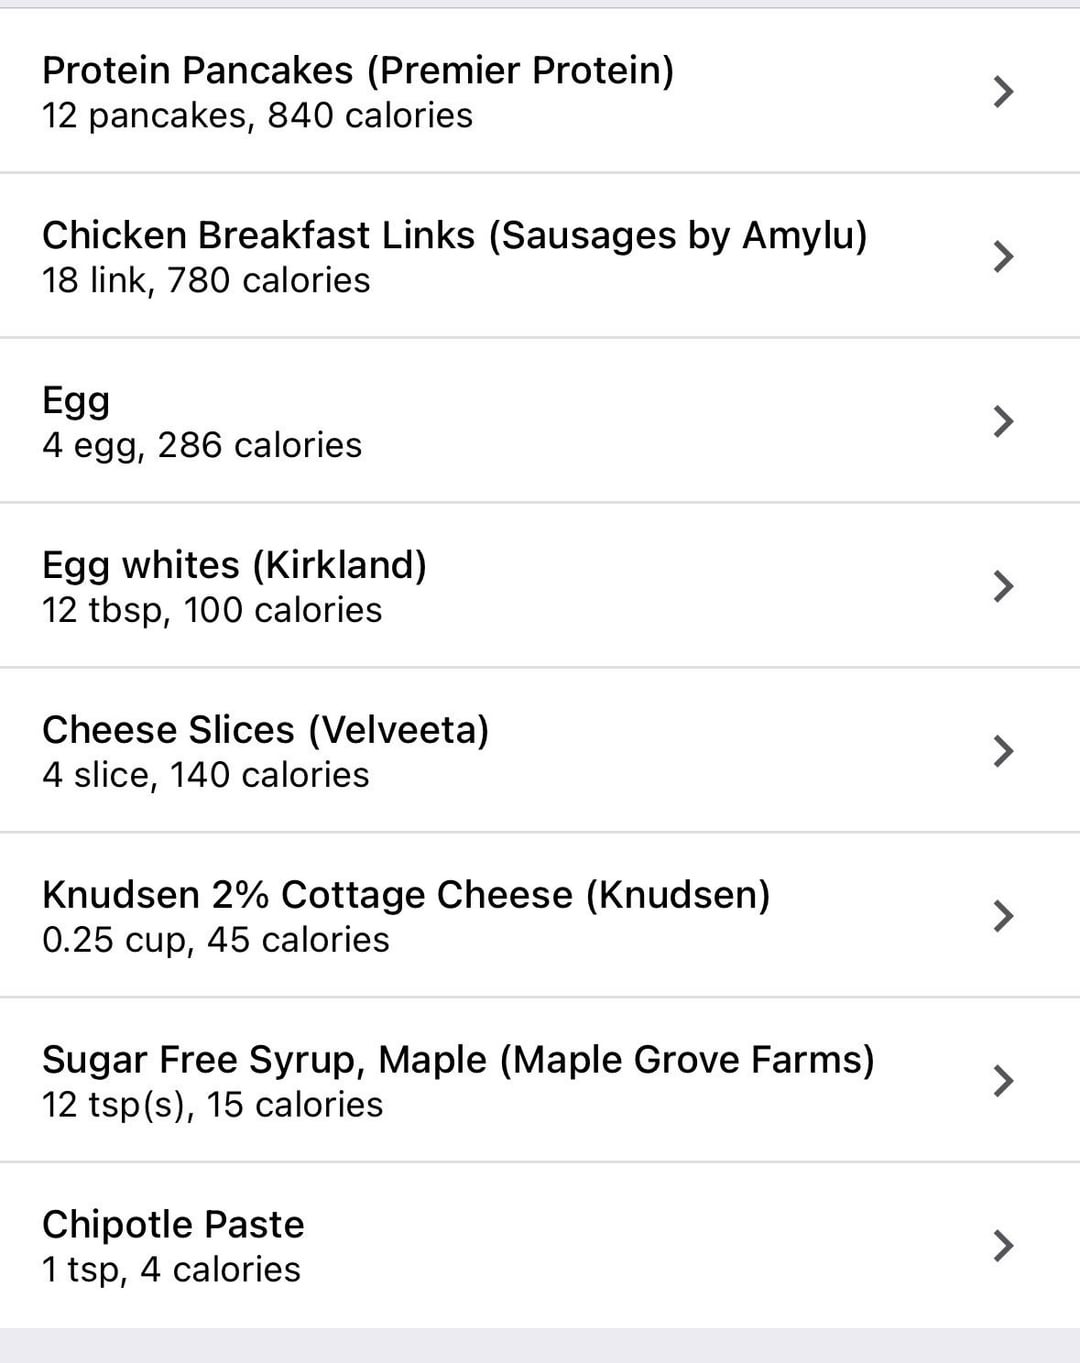Select Chicken Breakfast Links (Sausages by Amylu)
The image size is (1080, 1363).
[454, 236]
